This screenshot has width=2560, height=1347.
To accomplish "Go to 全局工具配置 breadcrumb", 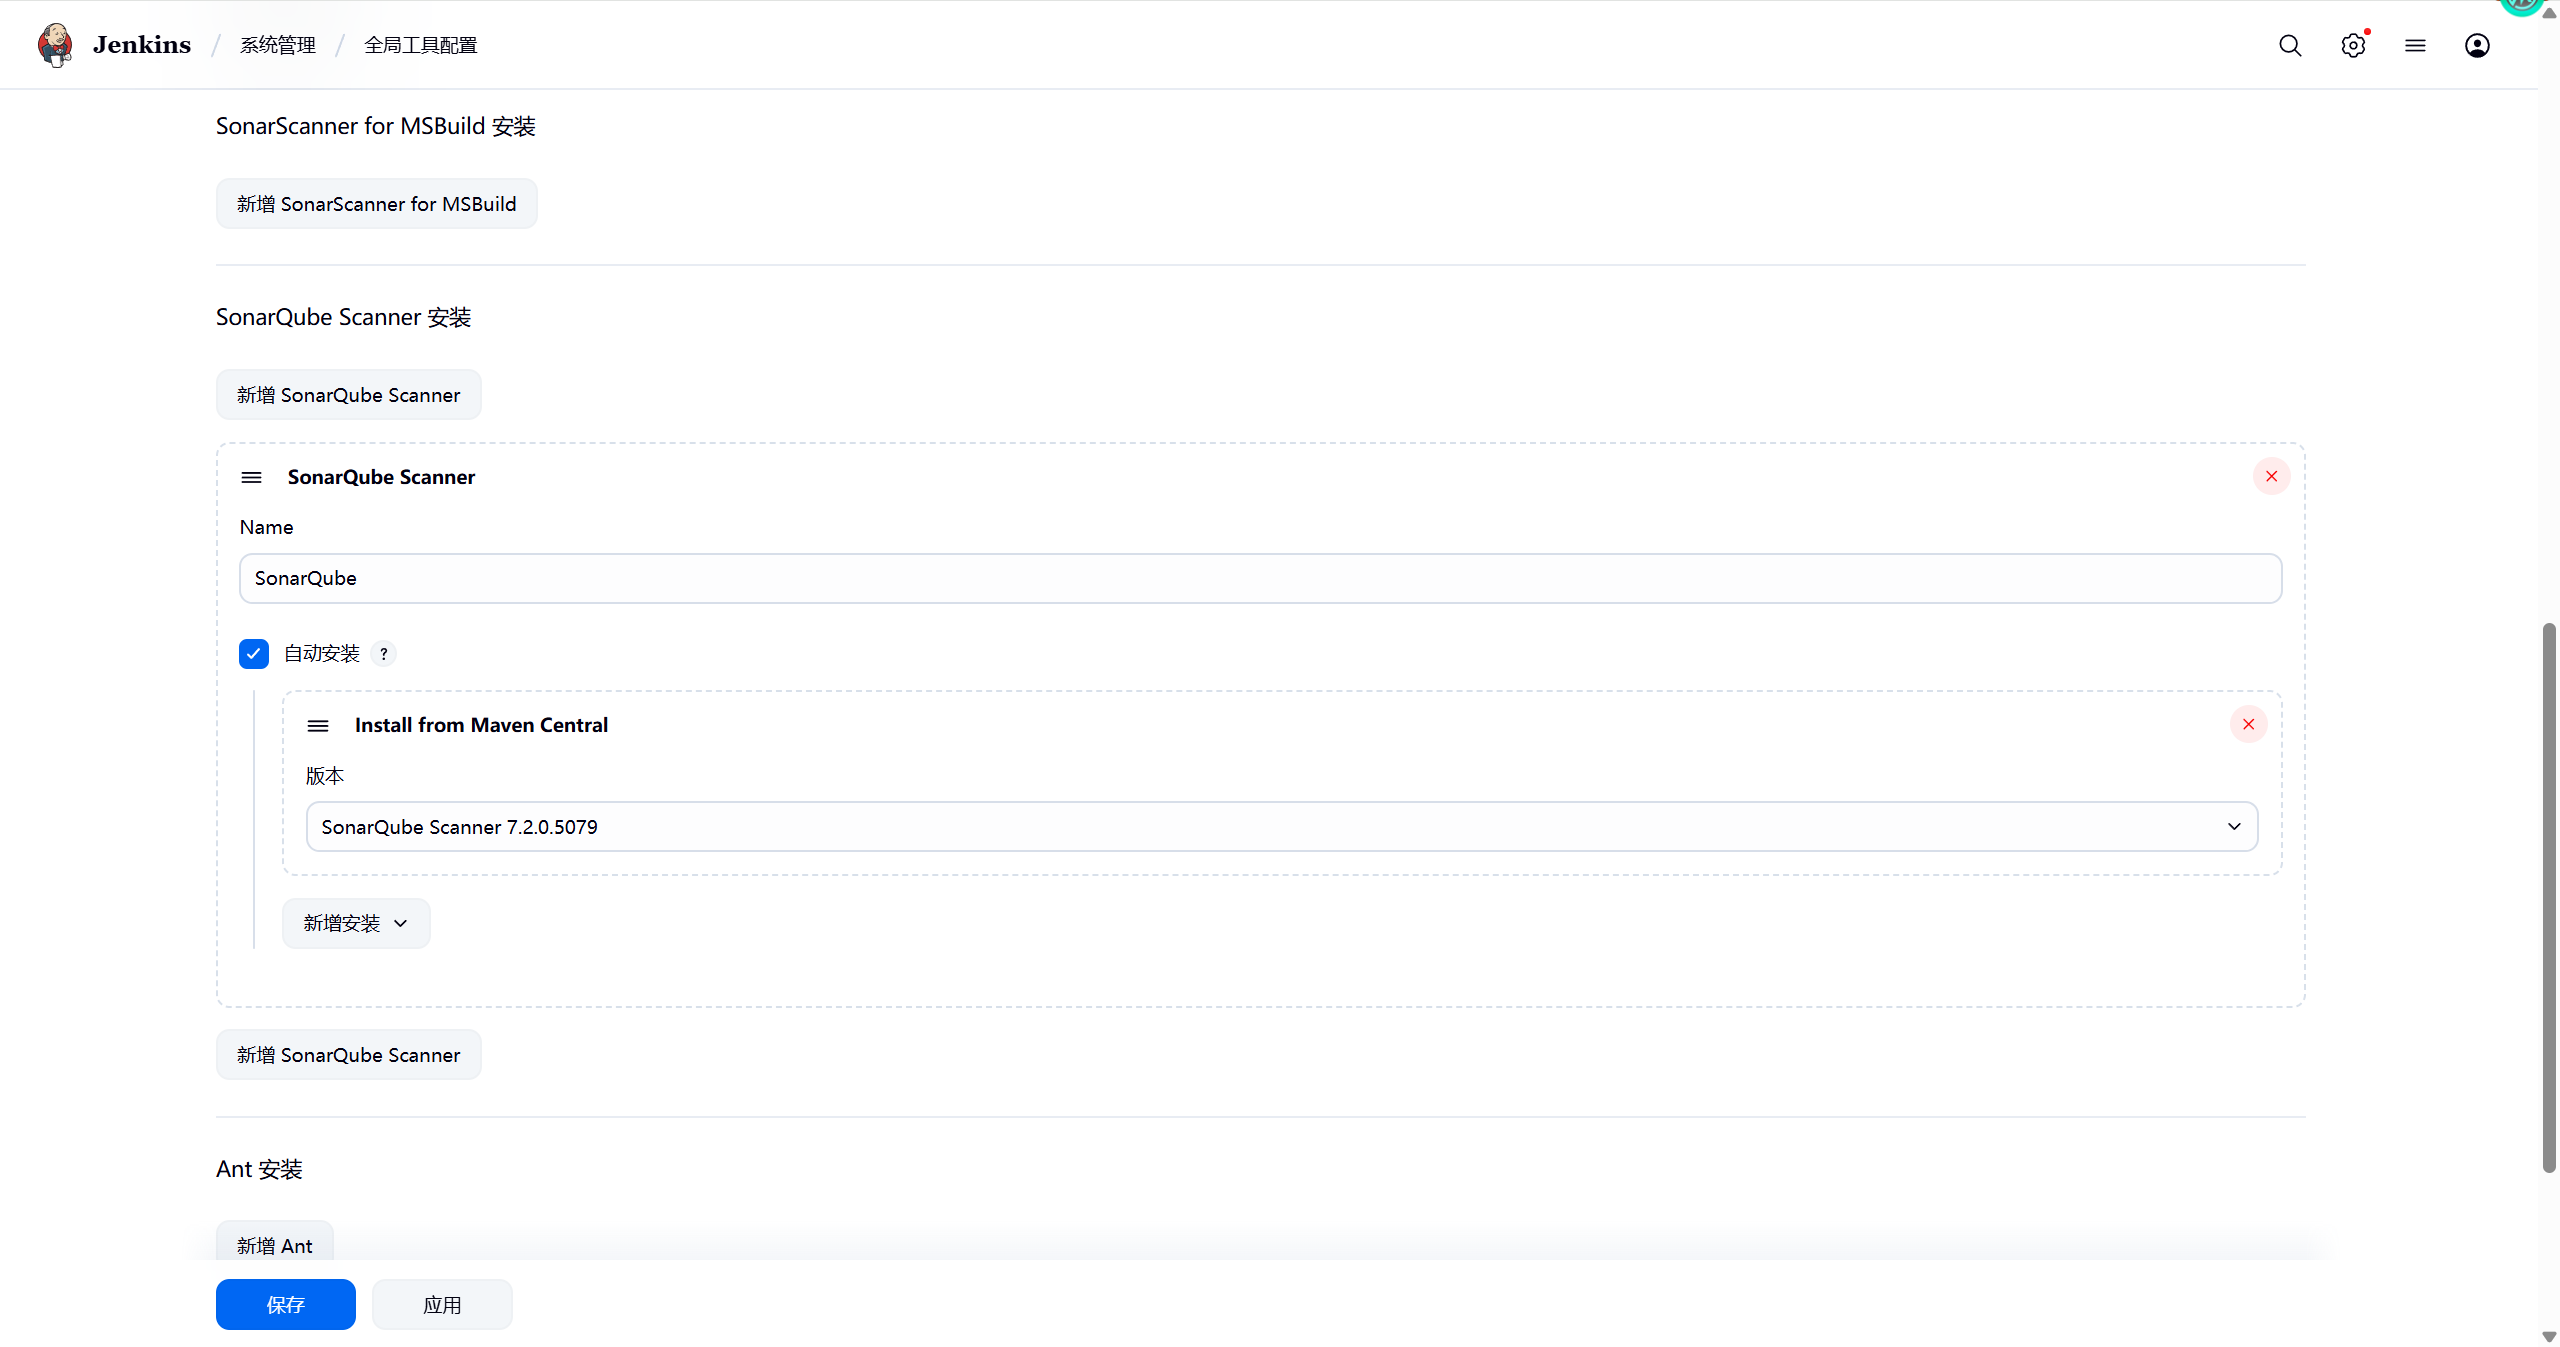I will point(421,45).
